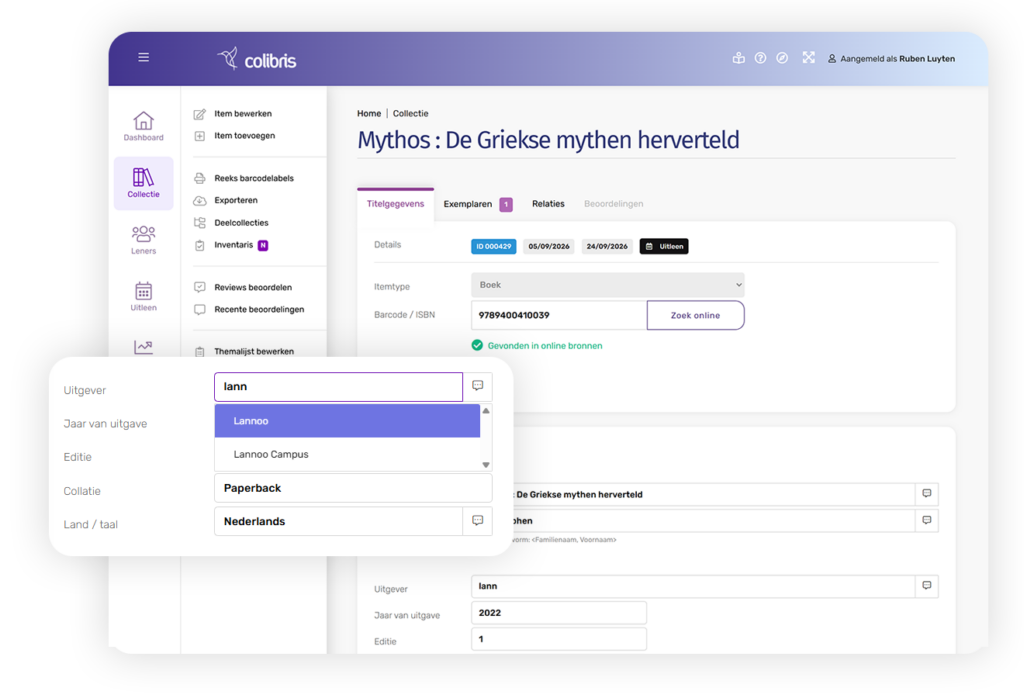
Task: Click suggestion list scroll up arrow
Action: (486, 411)
